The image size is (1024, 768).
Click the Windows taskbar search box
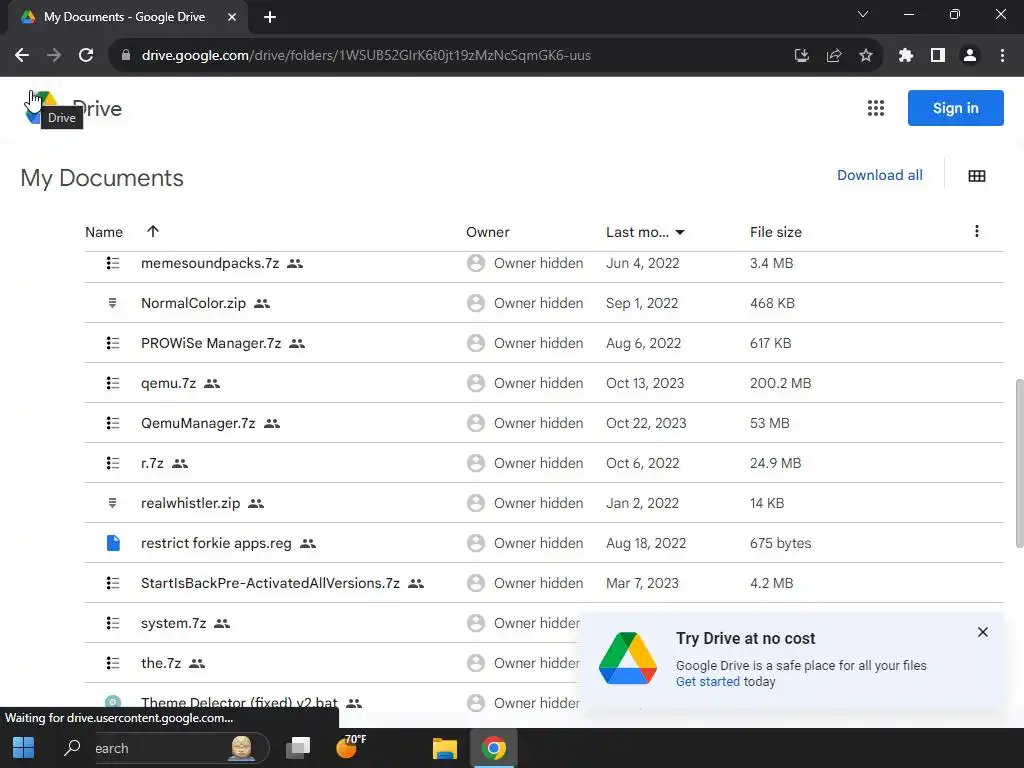click(x=165, y=748)
